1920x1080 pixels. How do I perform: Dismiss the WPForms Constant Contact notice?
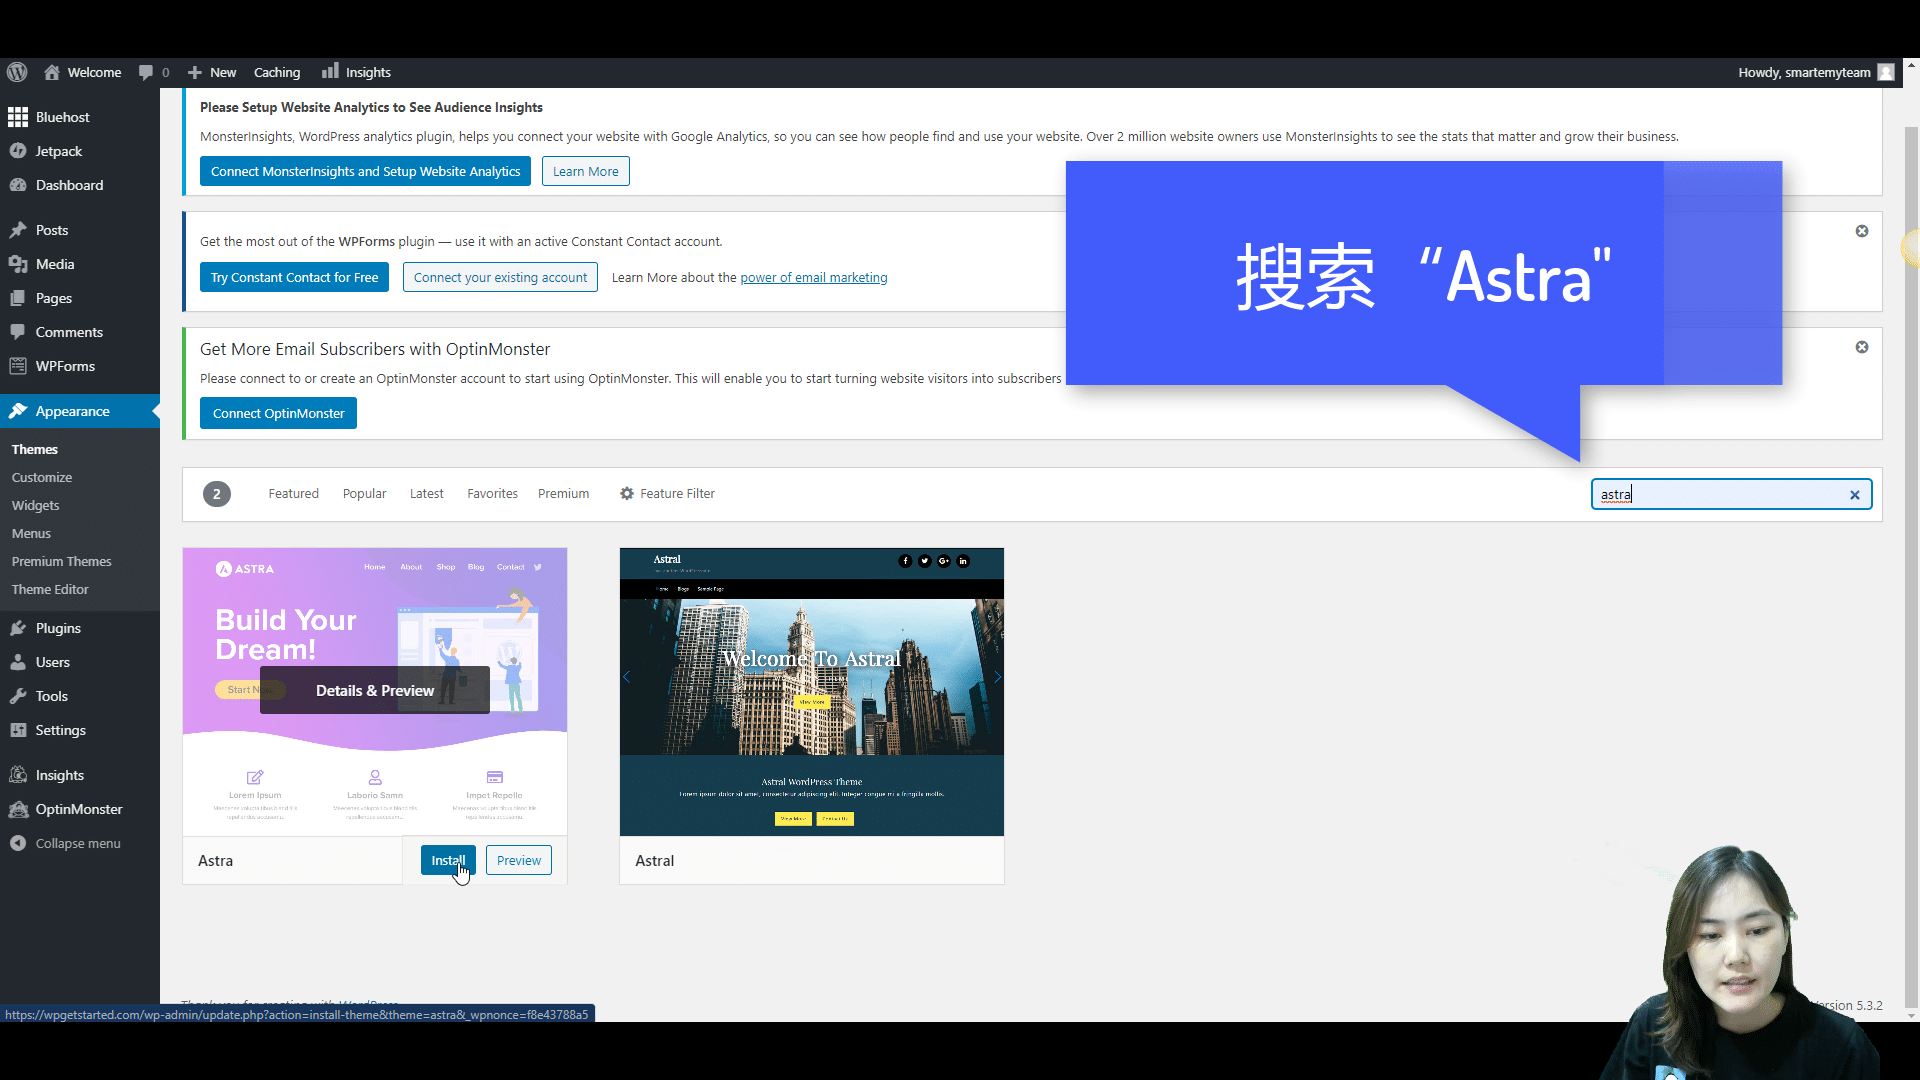[1862, 231]
